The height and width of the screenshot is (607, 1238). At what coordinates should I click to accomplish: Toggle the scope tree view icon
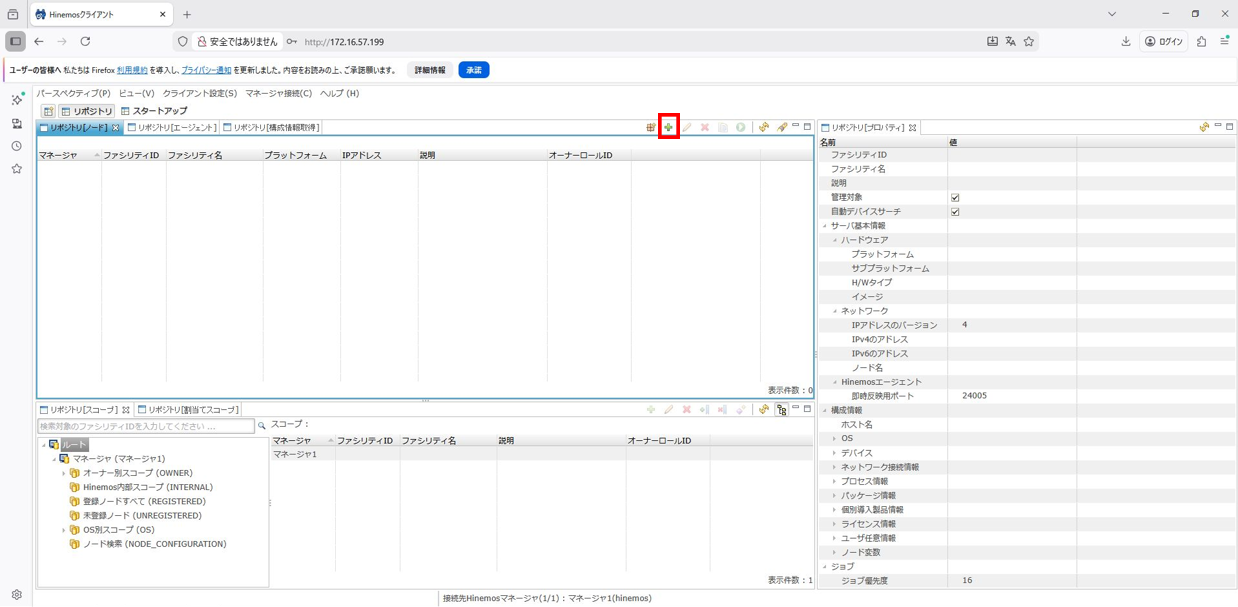click(782, 409)
